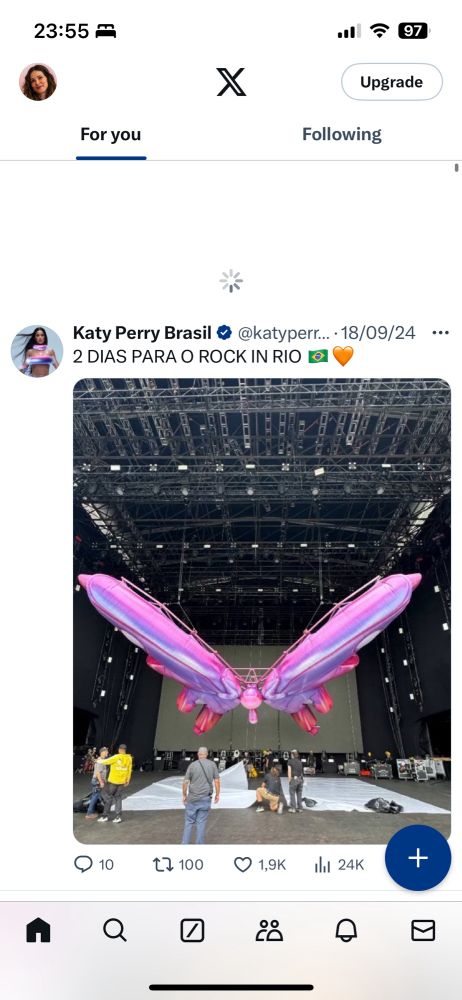Screen dimensions: 462x1000
Task: Reply to the Katy Perry Brasil post
Action: [93, 865]
